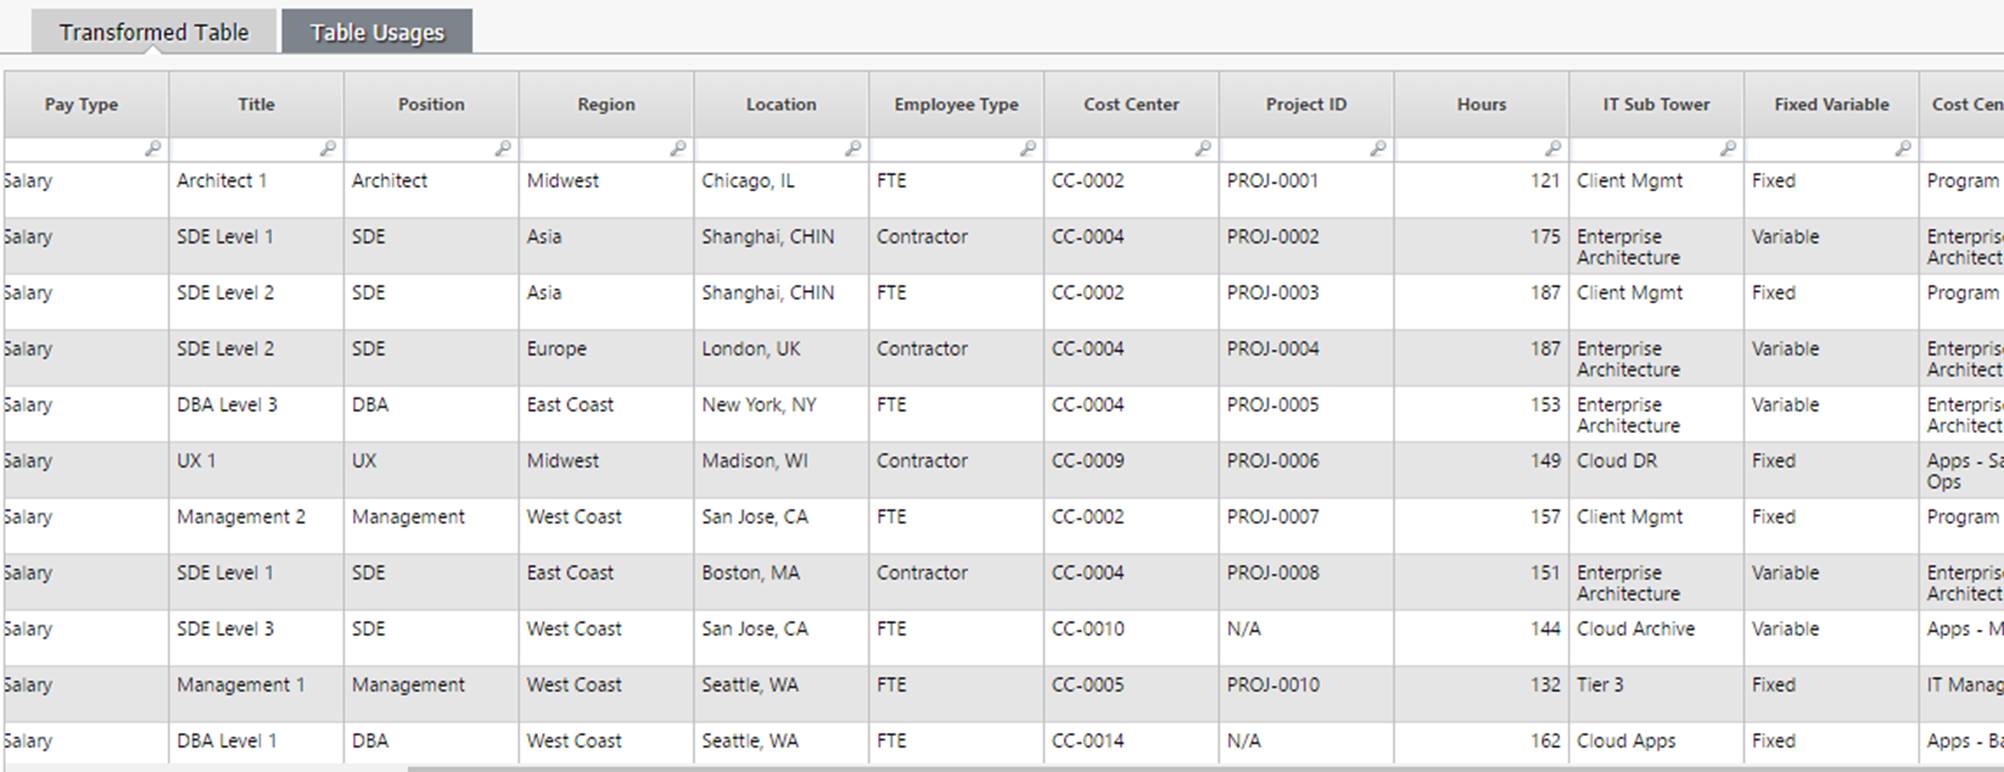
Task: Click the search icon under IT Sub Tower column
Action: click(1728, 149)
